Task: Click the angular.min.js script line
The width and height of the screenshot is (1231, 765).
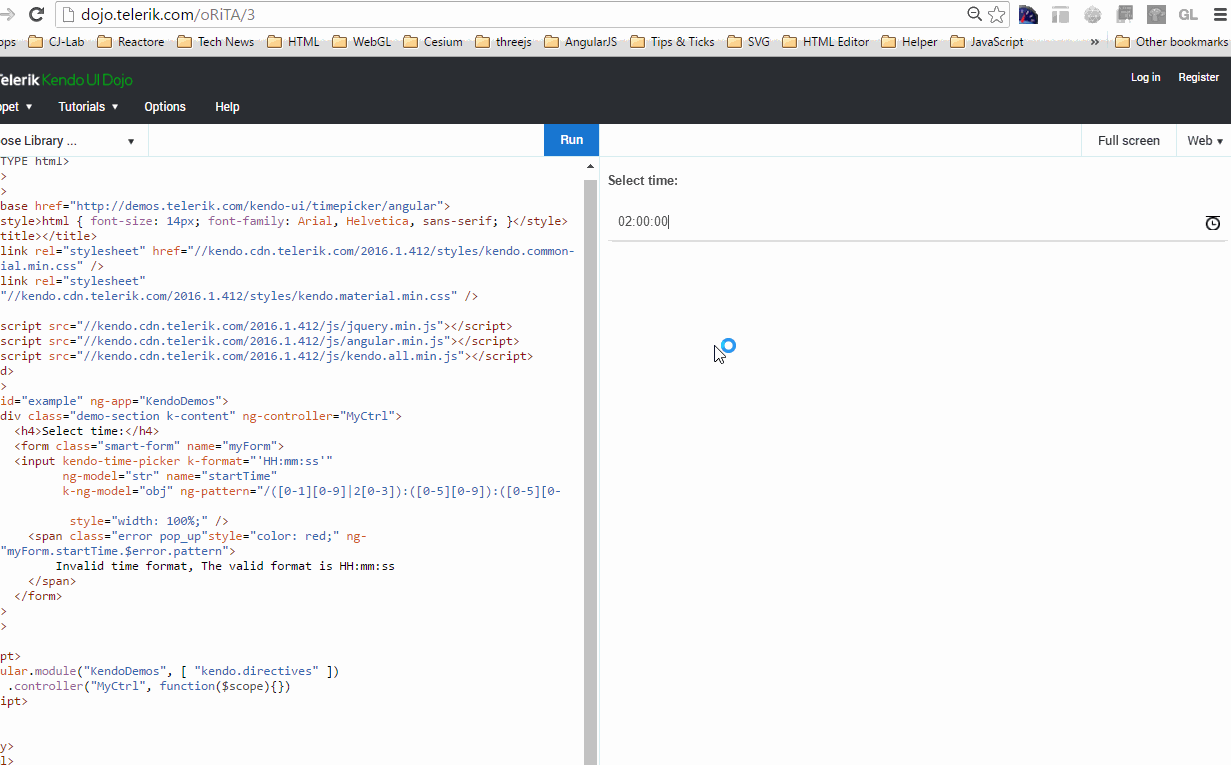Action: click(260, 341)
